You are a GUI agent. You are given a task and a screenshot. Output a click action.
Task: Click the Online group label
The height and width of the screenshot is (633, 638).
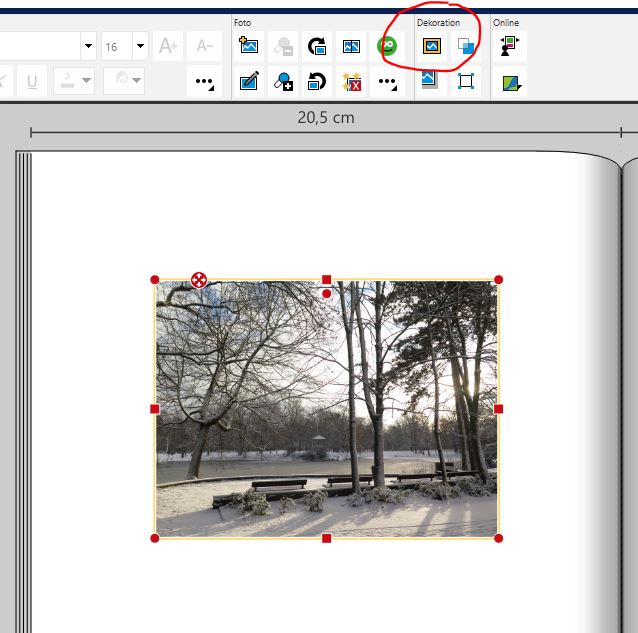pyautogui.click(x=506, y=23)
